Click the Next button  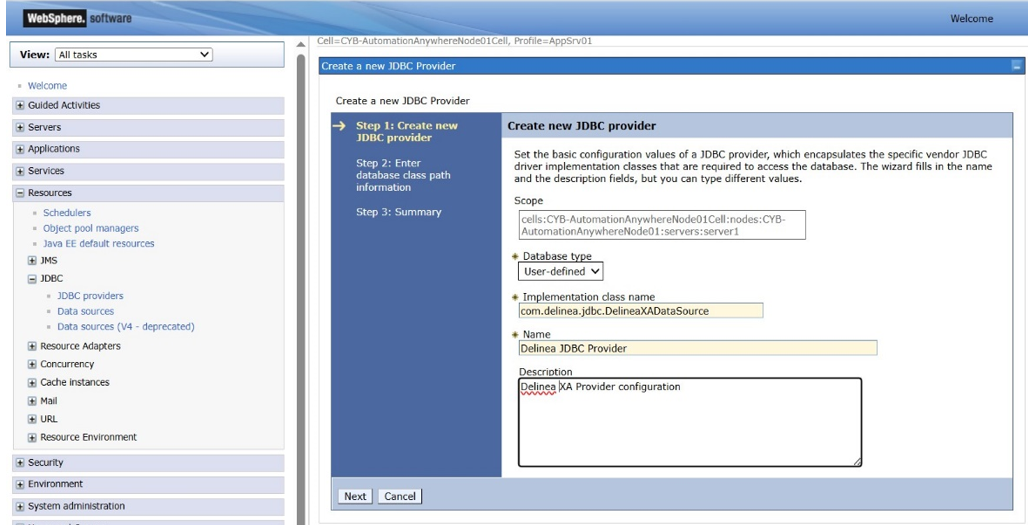coord(355,496)
